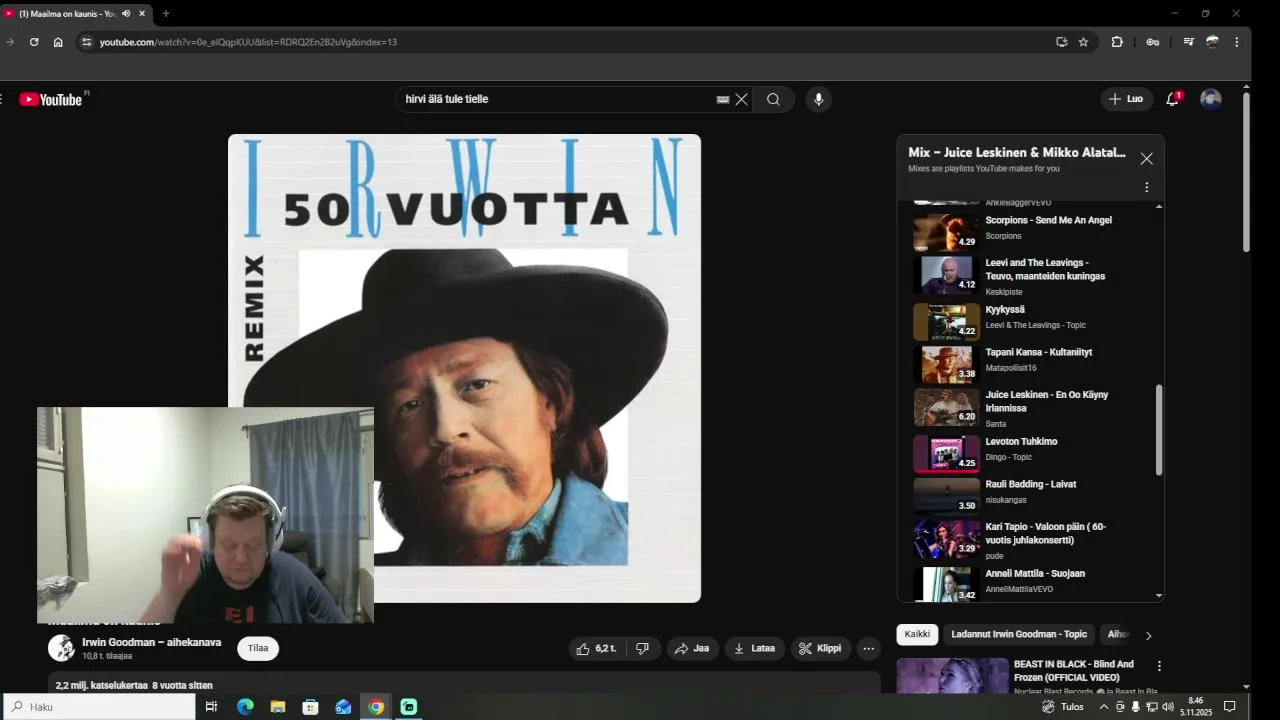The height and width of the screenshot is (720, 1280).
Task: Show more filter chips with arrow
Action: point(1148,635)
